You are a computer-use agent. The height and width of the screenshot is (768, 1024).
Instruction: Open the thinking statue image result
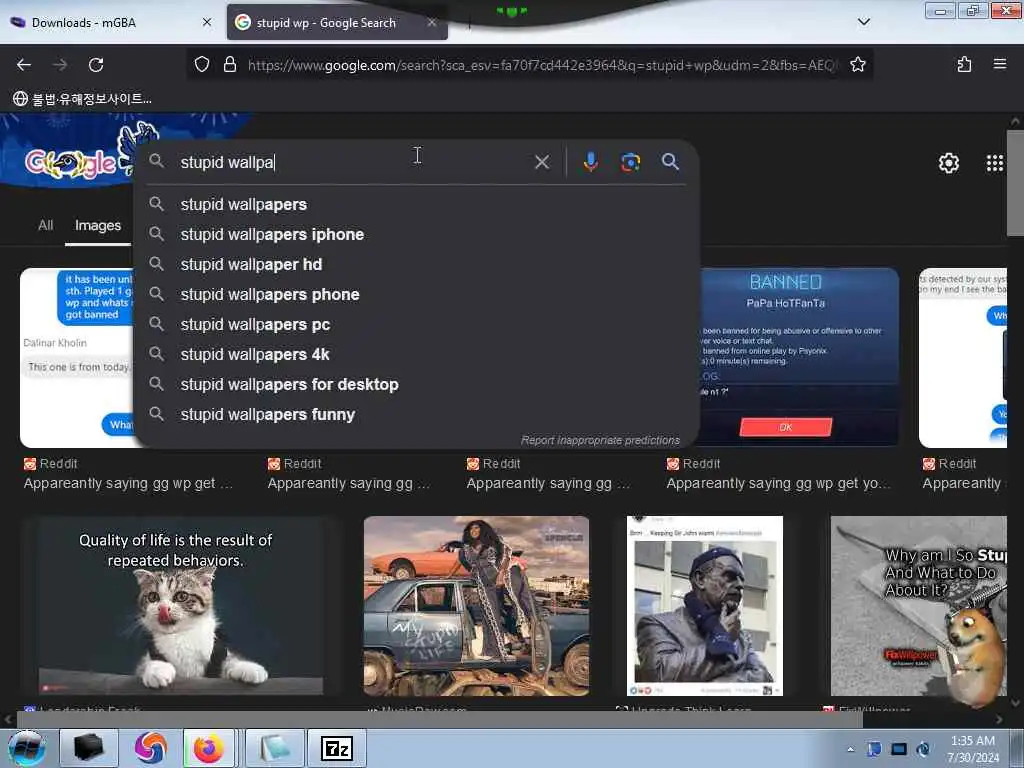pos(705,605)
